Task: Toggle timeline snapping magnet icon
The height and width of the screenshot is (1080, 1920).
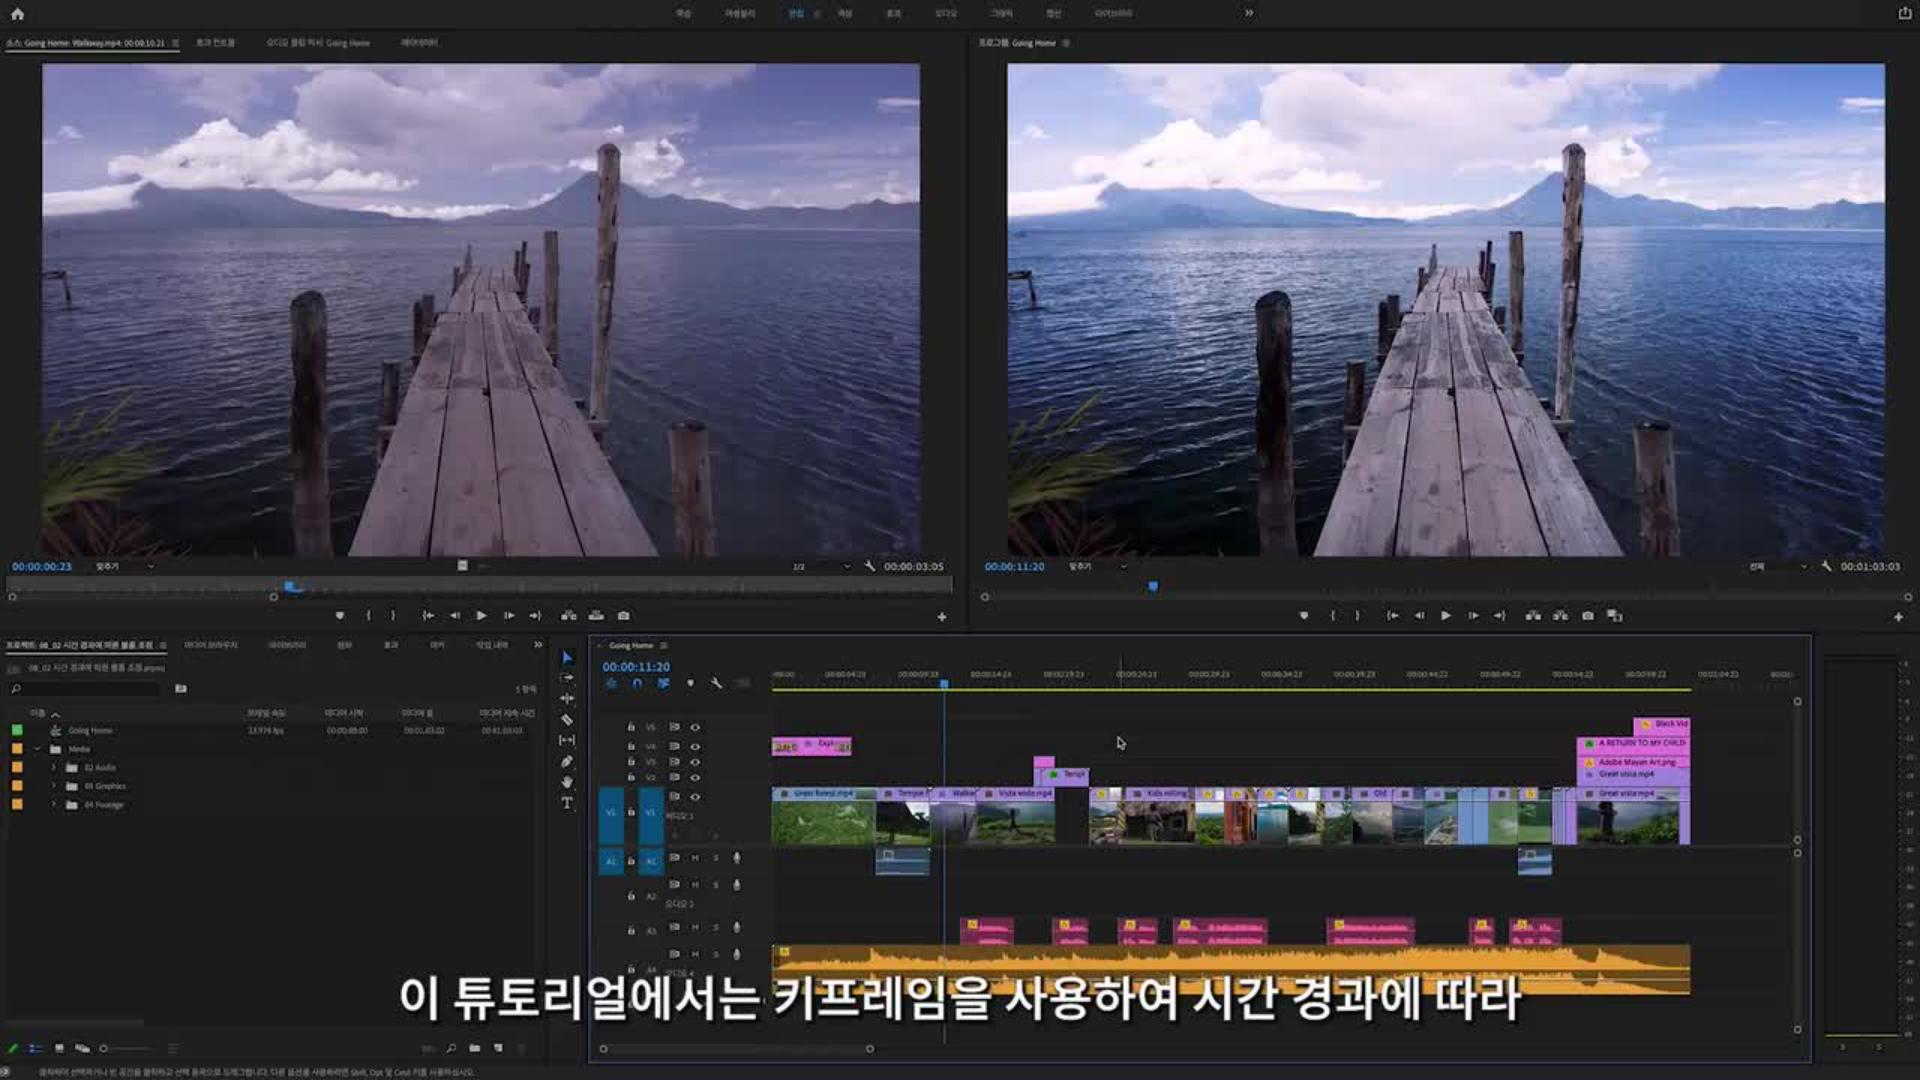Action: tap(637, 683)
